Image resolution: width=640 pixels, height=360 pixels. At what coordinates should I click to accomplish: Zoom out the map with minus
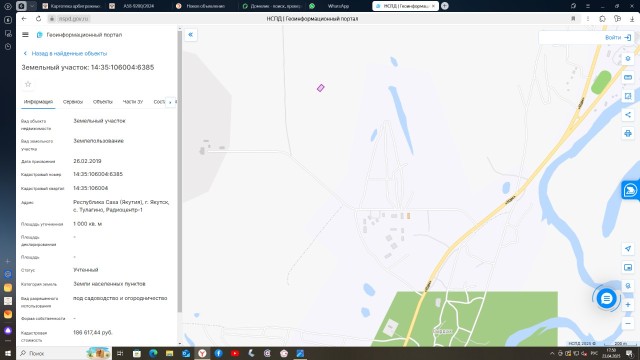[628, 324]
